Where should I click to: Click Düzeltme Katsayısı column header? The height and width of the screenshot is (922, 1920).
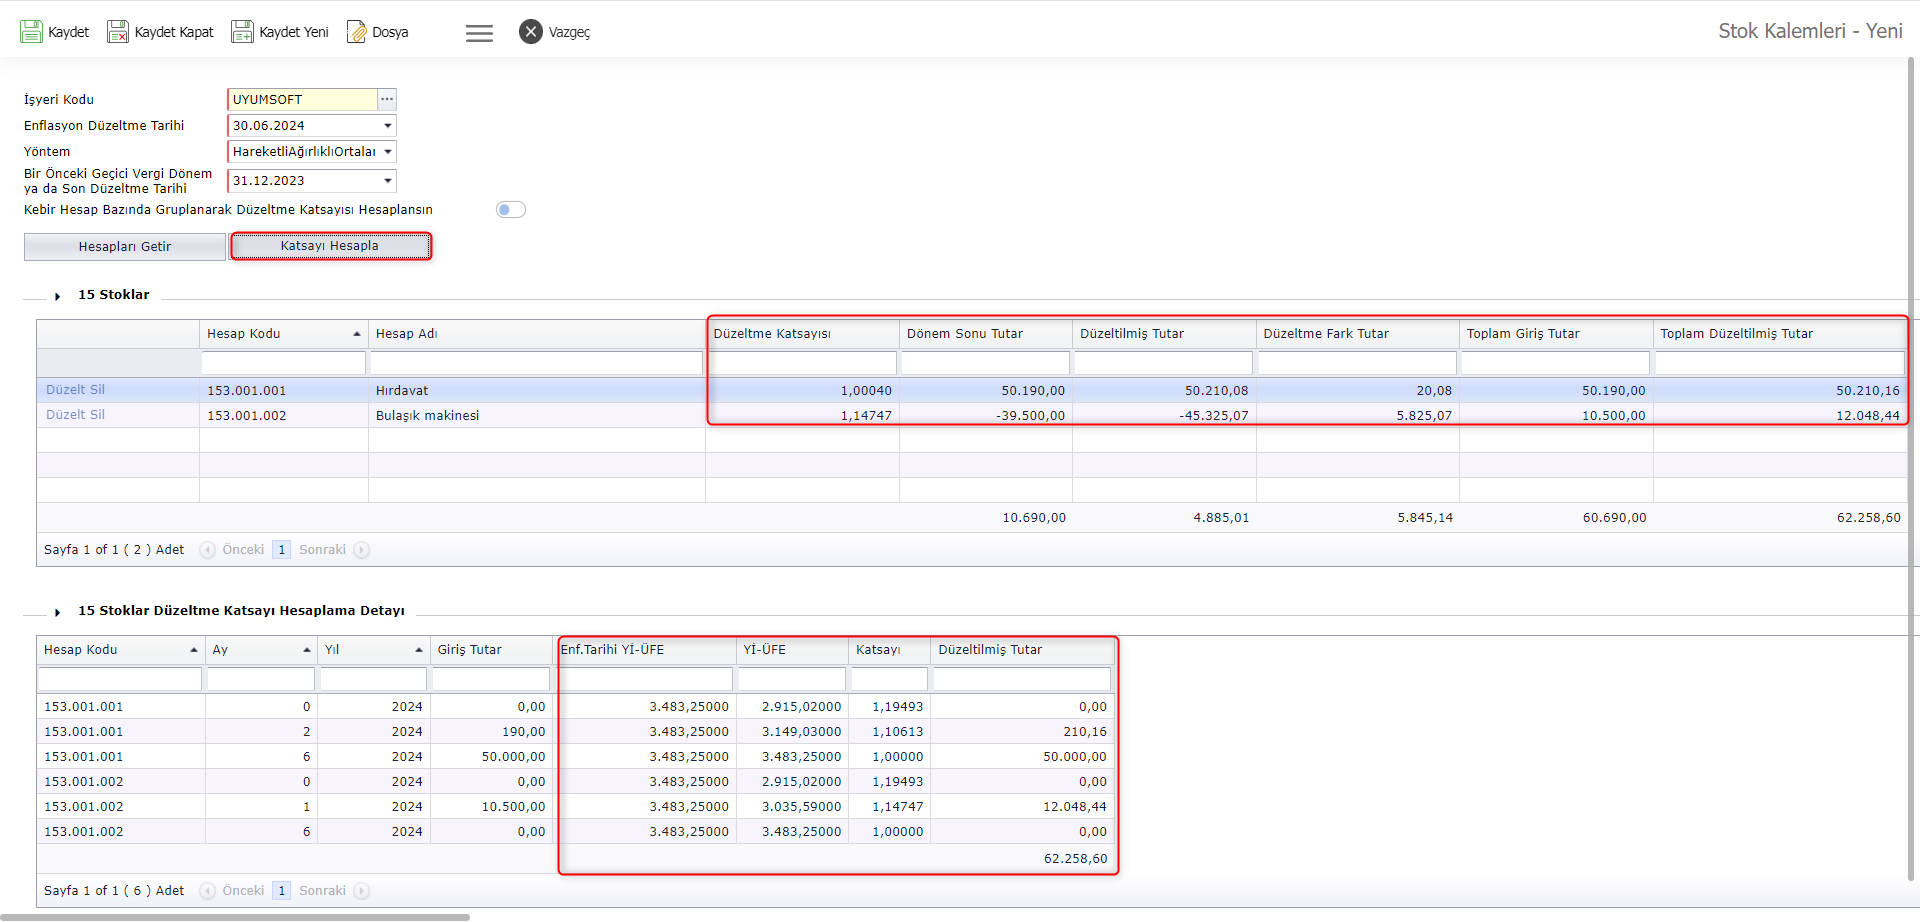coord(803,334)
